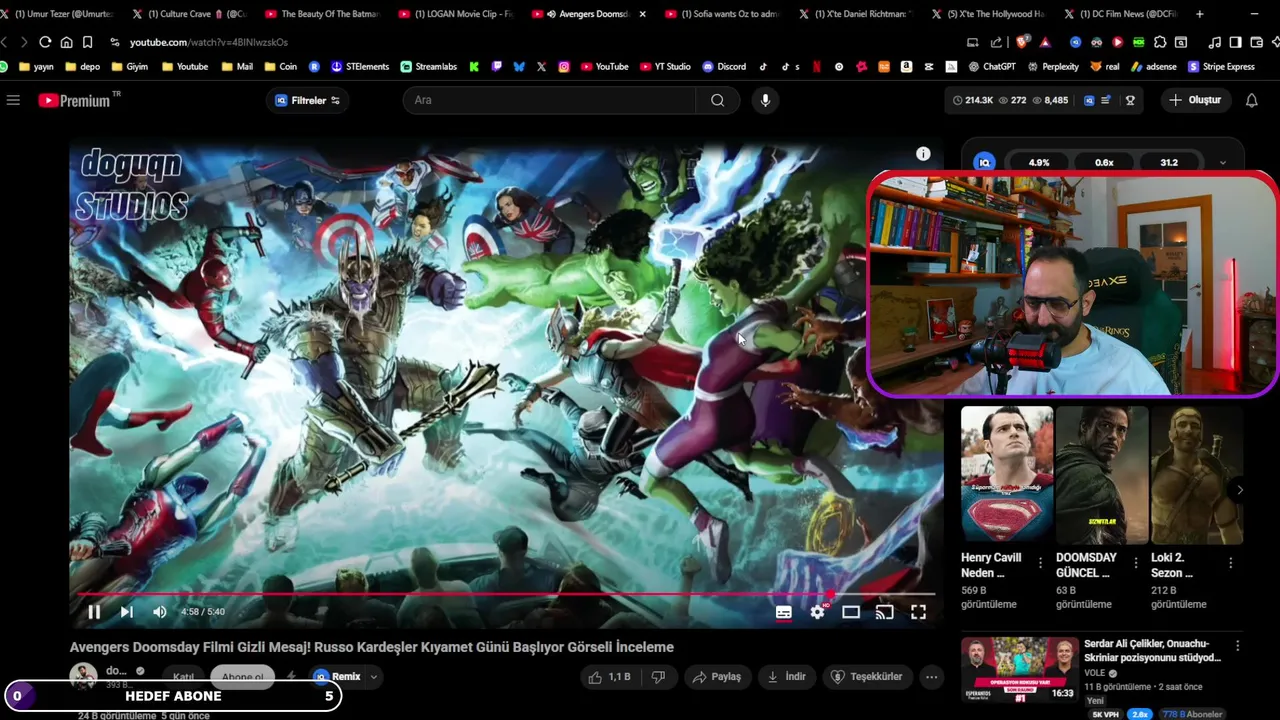Open the Coin bookmarks folder
This screenshot has height=720, width=1280.
(280, 67)
